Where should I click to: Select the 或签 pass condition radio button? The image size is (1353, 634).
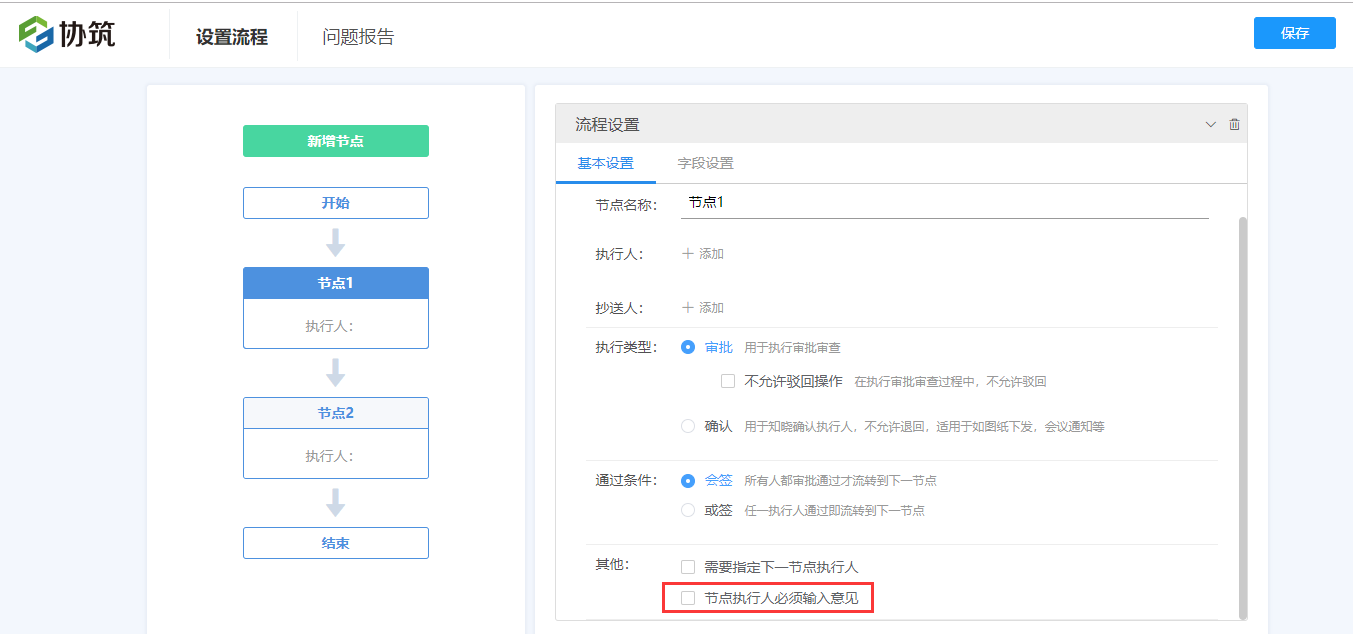(x=687, y=510)
